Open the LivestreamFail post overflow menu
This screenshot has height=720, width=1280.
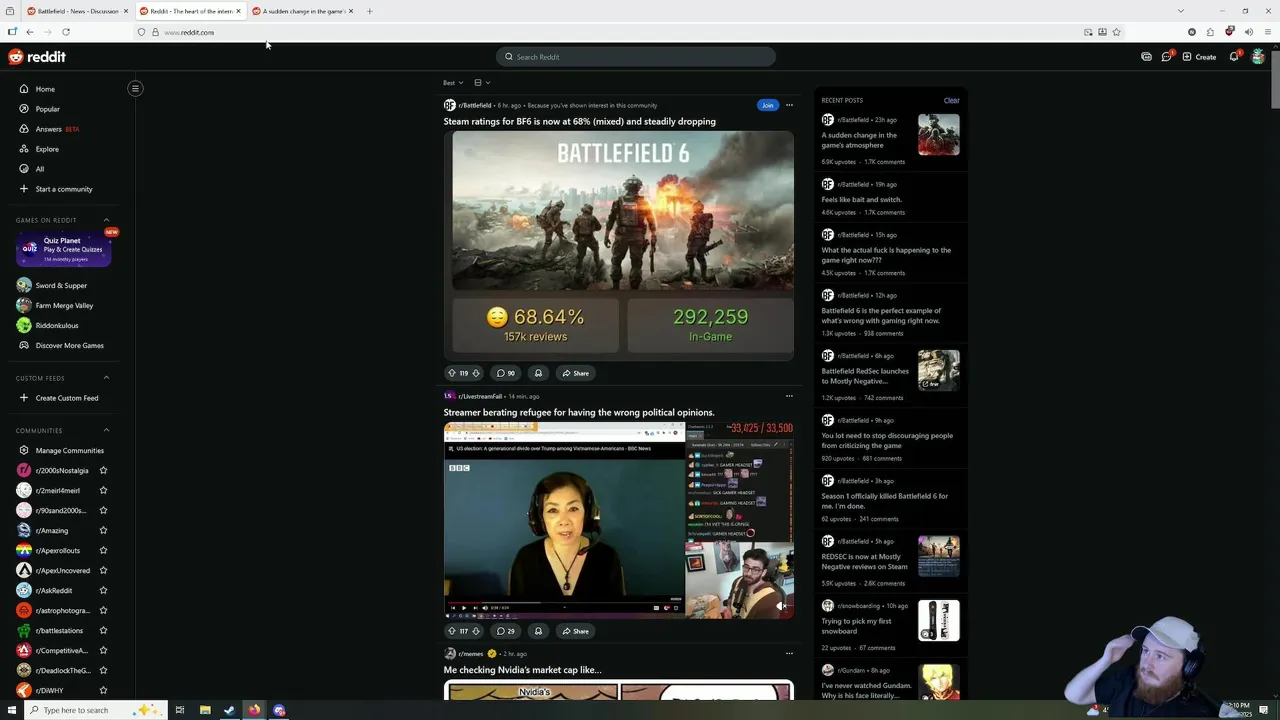pyautogui.click(x=789, y=396)
